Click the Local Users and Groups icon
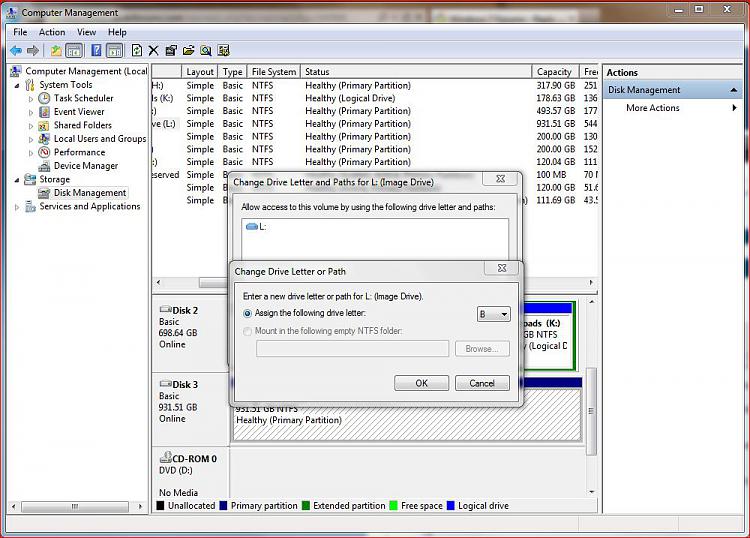750x538 pixels. [x=44, y=139]
